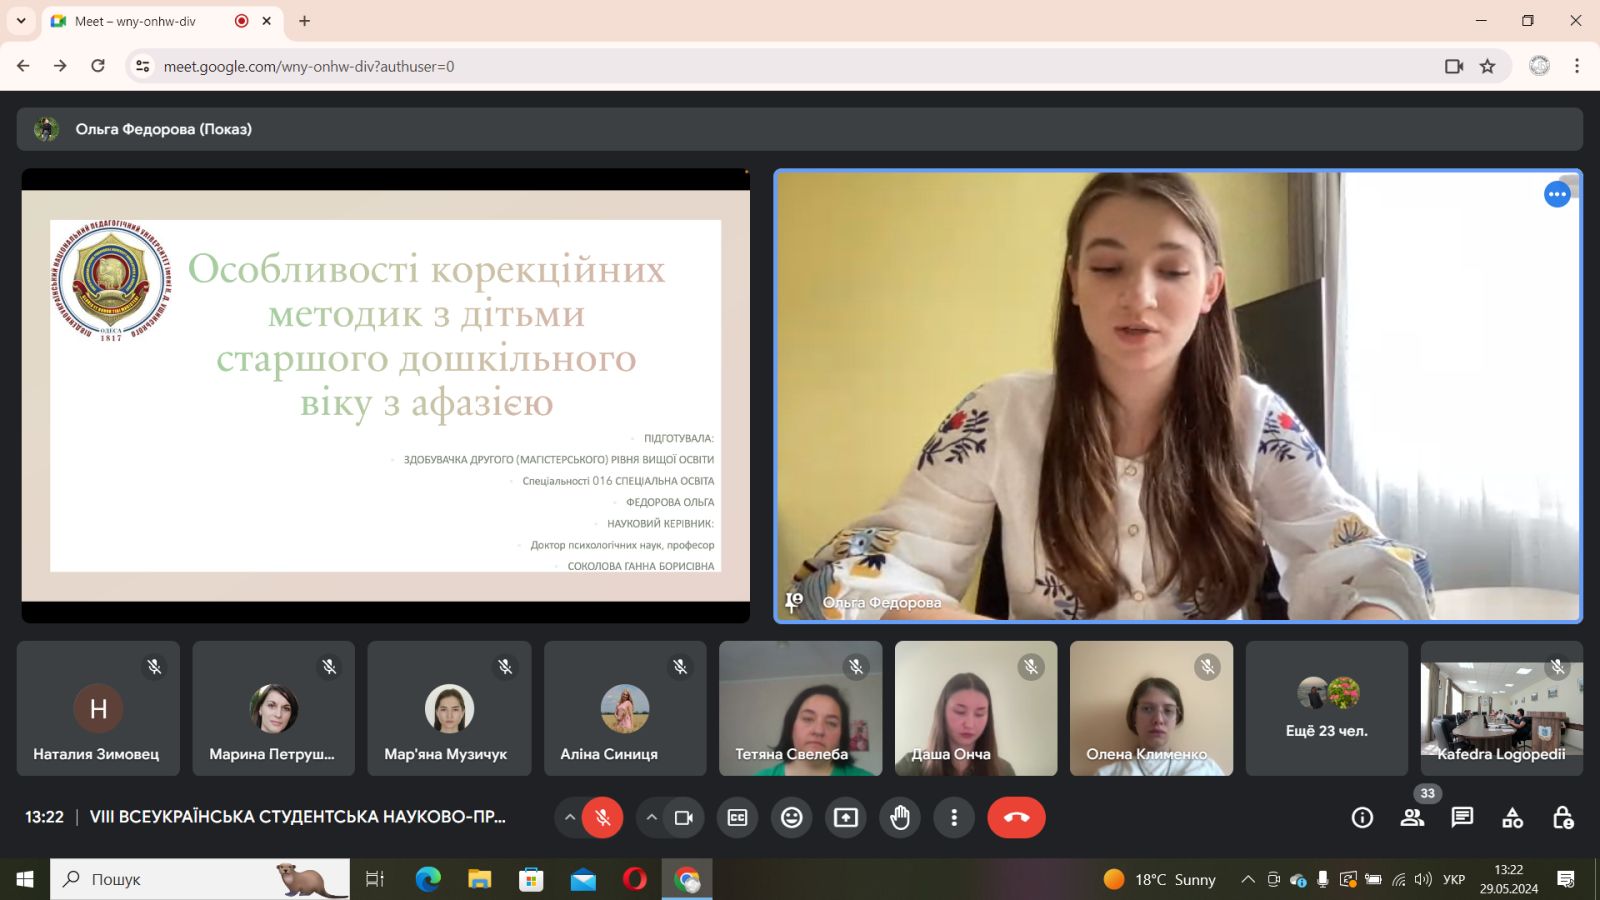
Task: Open more options three-dot menu
Action: coord(954,818)
